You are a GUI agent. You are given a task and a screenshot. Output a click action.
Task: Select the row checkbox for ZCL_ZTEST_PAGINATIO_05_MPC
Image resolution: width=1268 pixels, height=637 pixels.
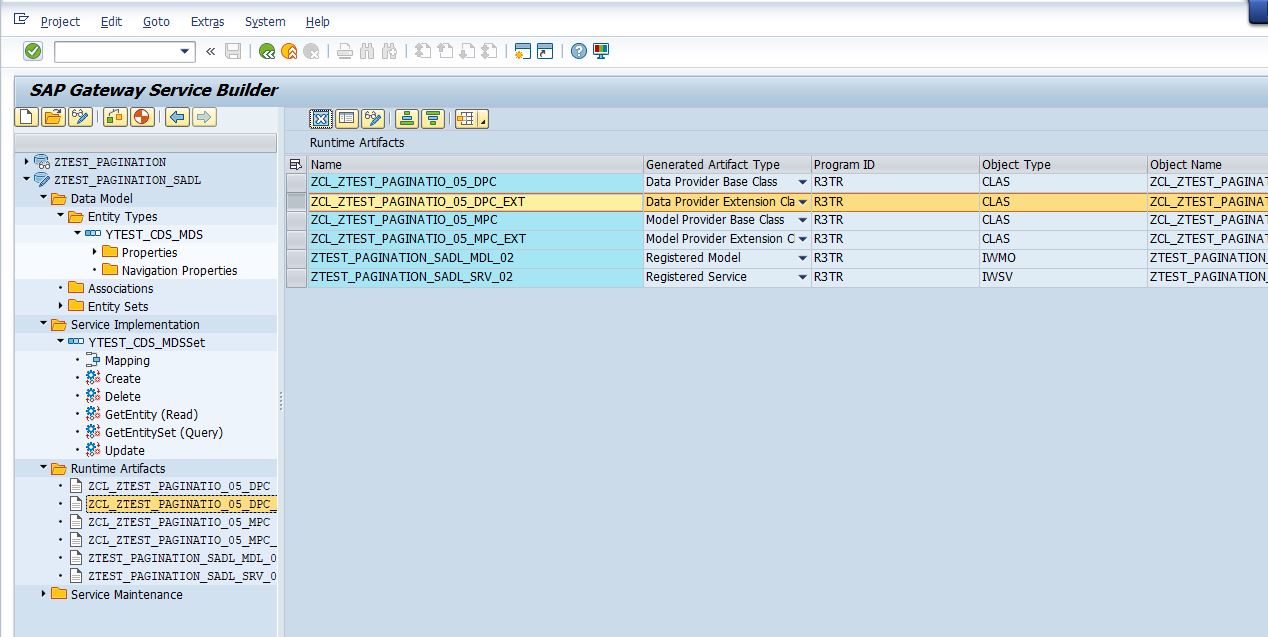[295, 219]
